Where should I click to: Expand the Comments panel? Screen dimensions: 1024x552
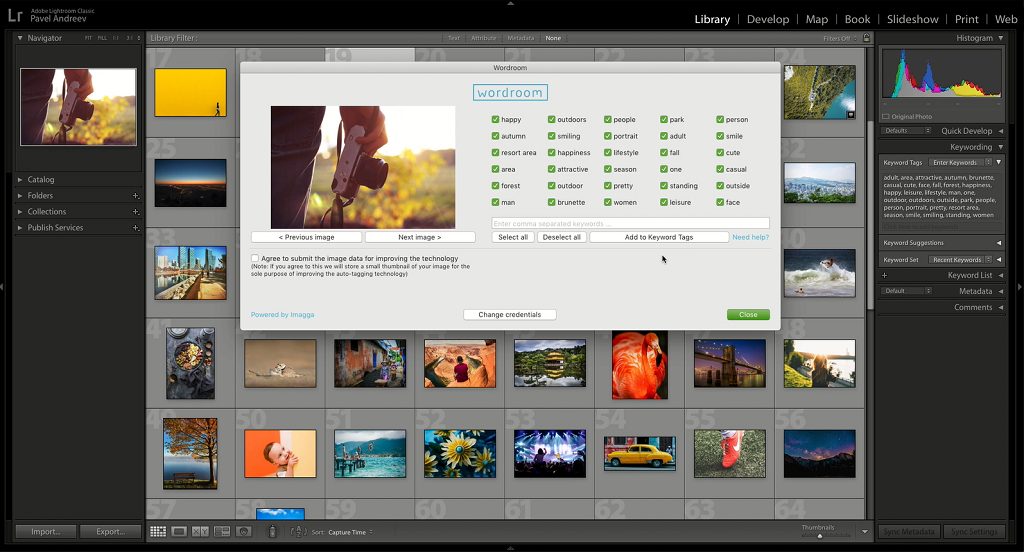(973, 307)
